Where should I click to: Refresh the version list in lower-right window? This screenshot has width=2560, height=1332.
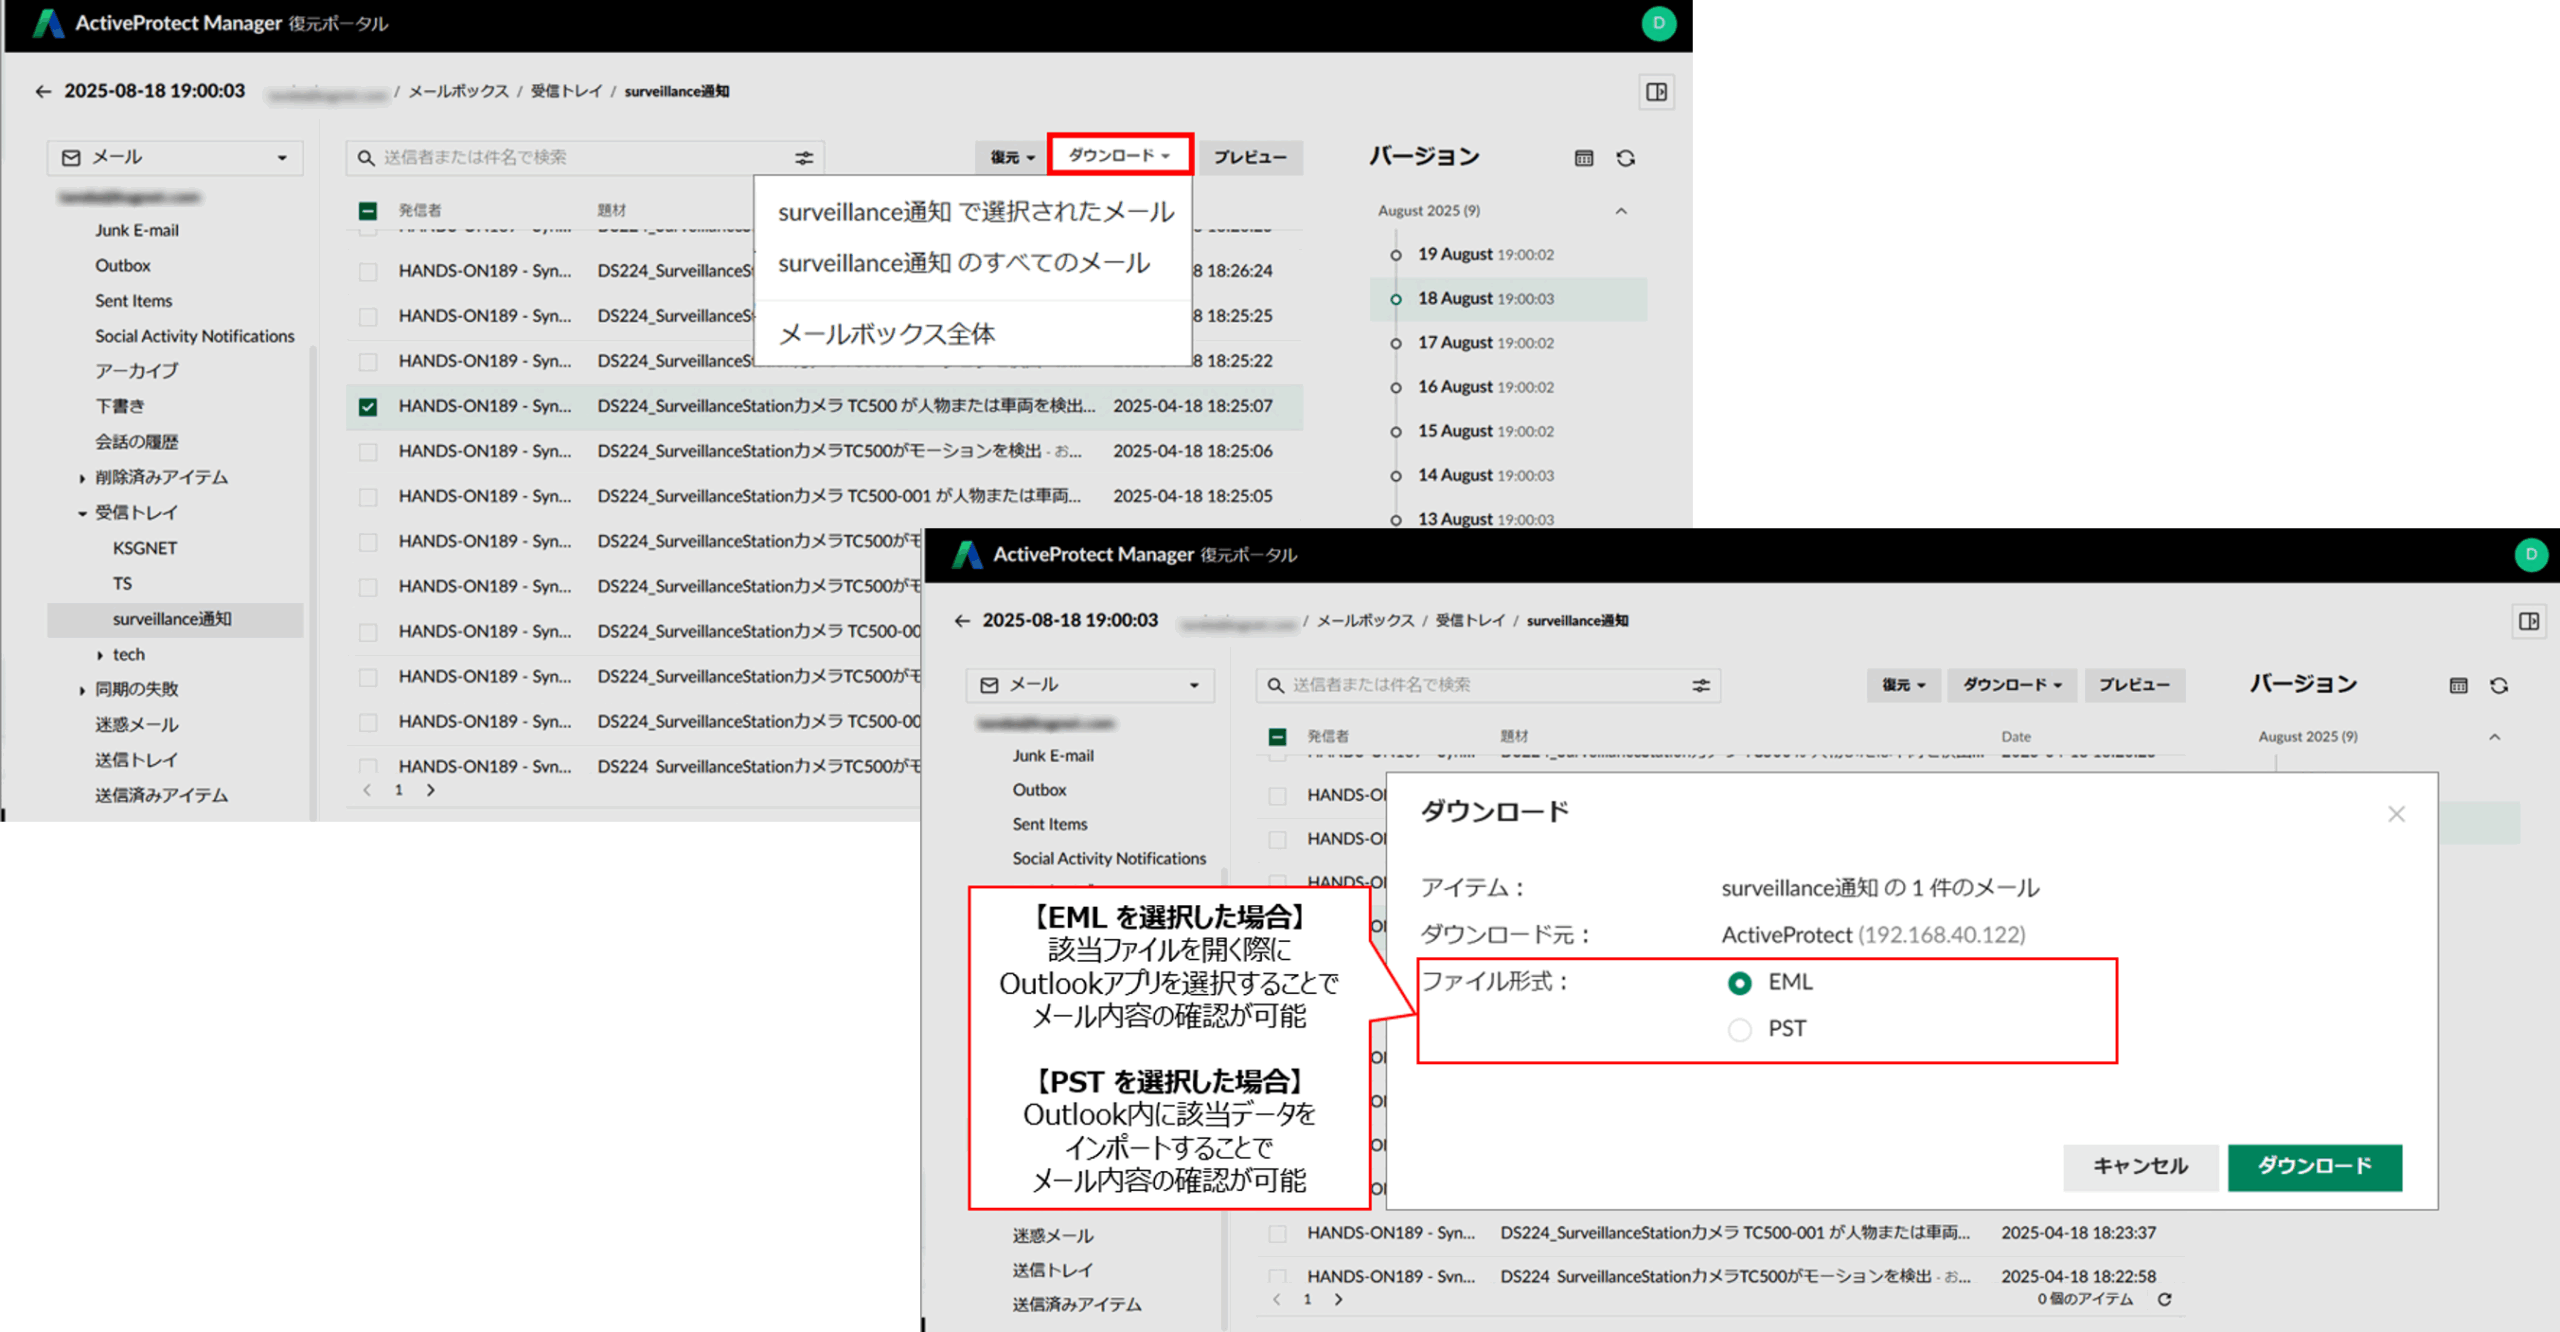(2499, 685)
